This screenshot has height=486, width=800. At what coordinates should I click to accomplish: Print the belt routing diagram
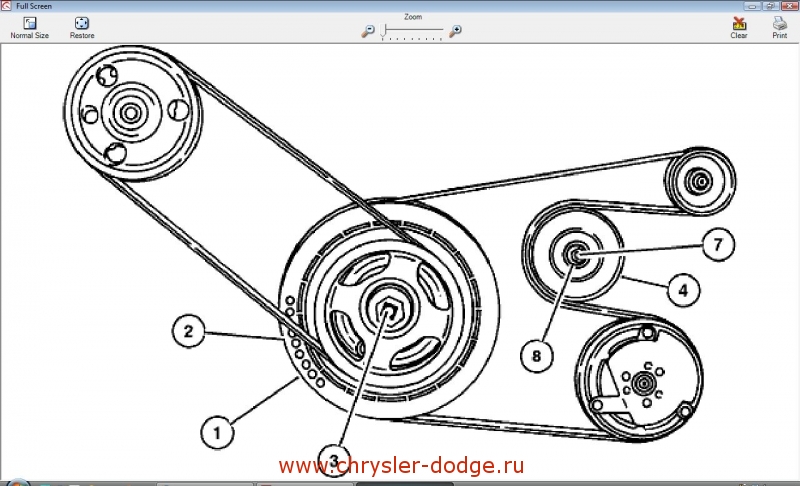[x=780, y=23]
